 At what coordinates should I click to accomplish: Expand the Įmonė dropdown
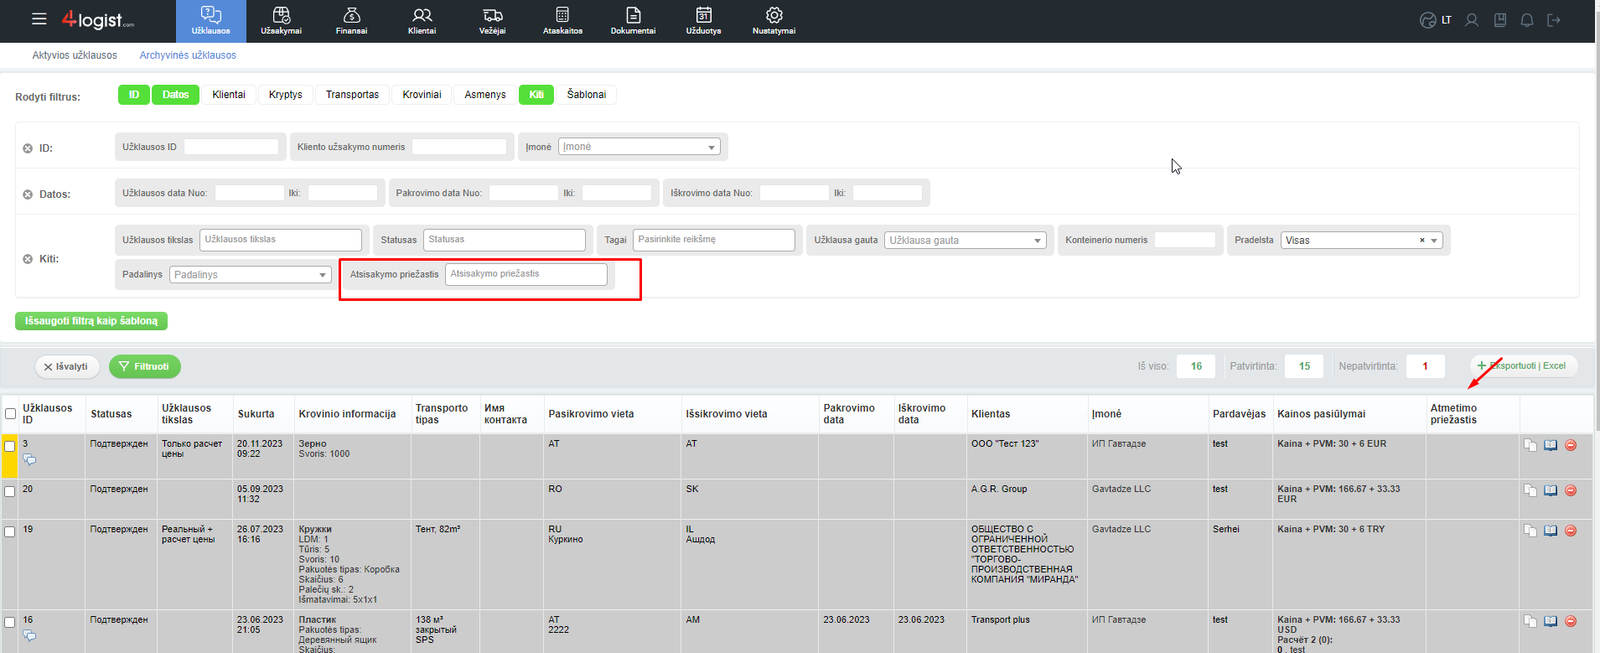[x=639, y=147]
